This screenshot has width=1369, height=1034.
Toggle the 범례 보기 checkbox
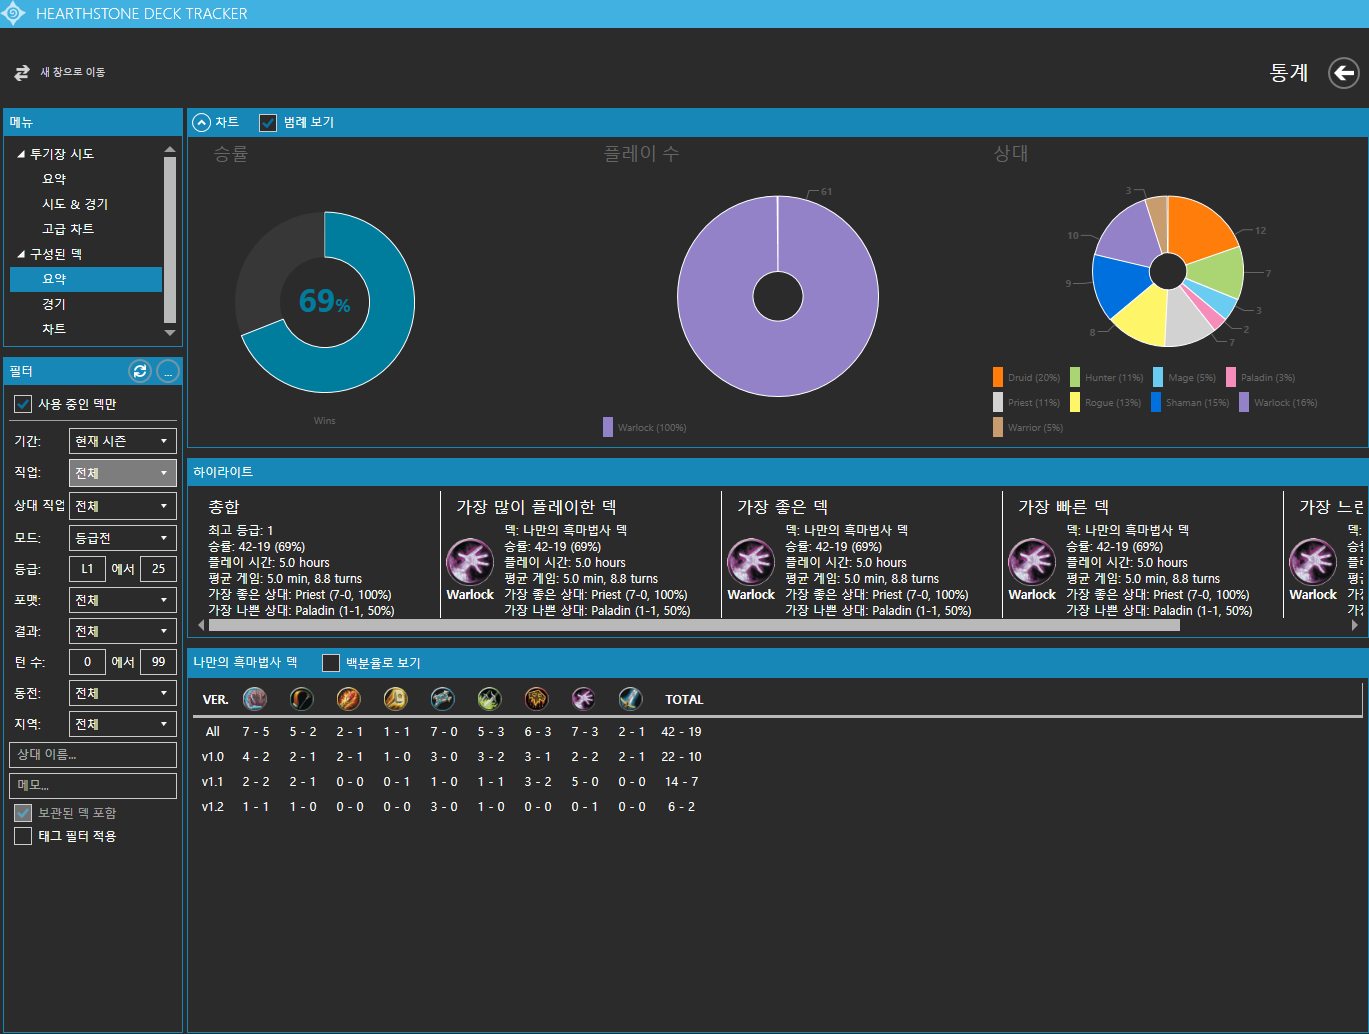(268, 123)
